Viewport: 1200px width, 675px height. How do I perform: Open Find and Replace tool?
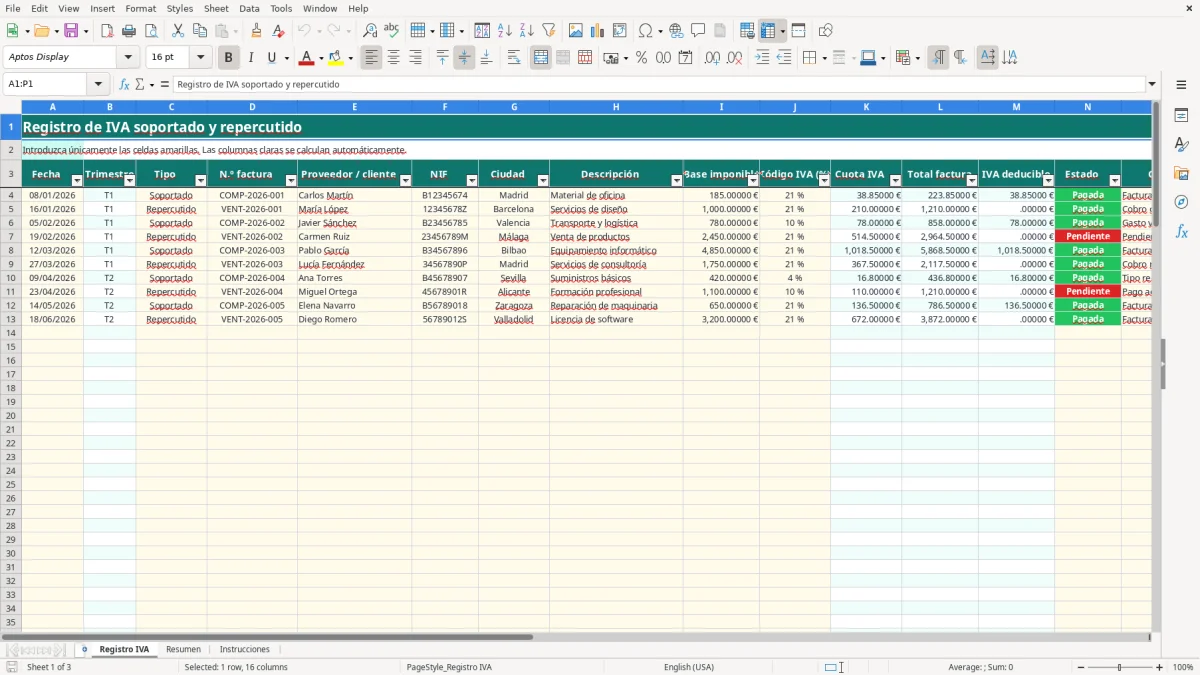(370, 31)
